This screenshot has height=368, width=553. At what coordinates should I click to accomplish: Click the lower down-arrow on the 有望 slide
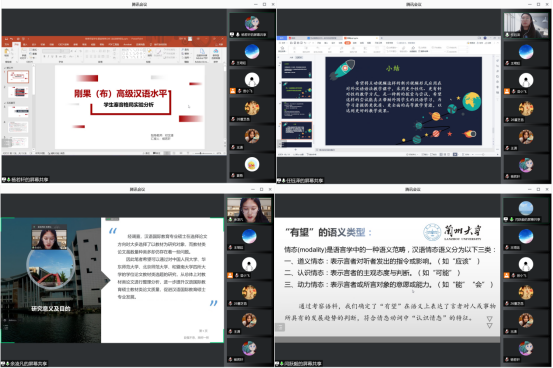coord(490,326)
